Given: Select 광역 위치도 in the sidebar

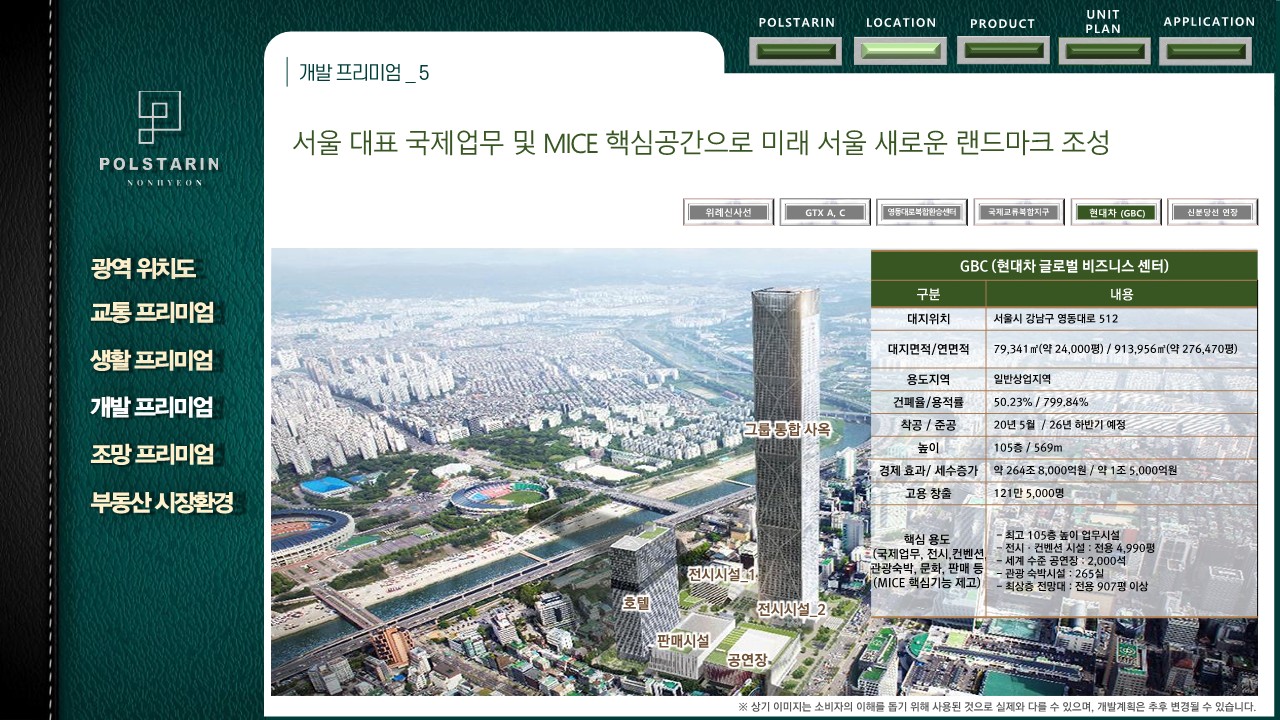Looking at the screenshot, I should [x=143, y=268].
